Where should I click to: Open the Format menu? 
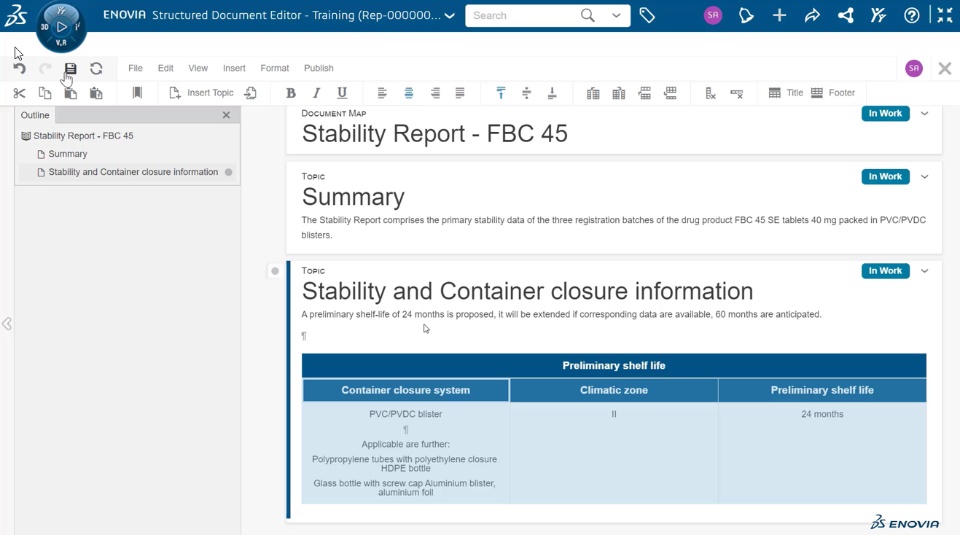point(274,69)
